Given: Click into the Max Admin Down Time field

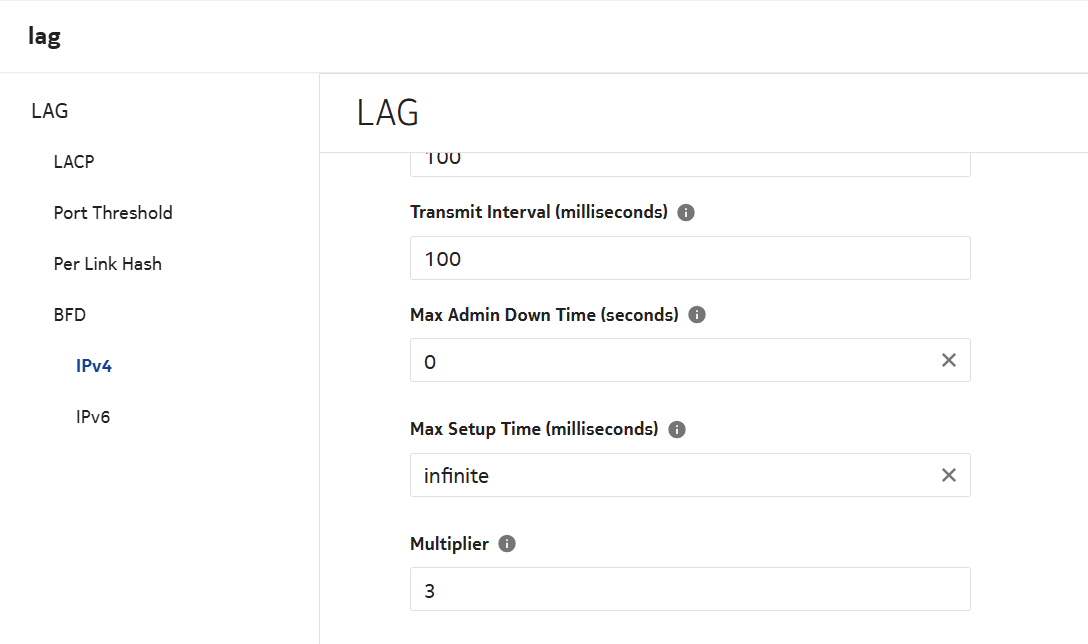Looking at the screenshot, I should point(670,361).
